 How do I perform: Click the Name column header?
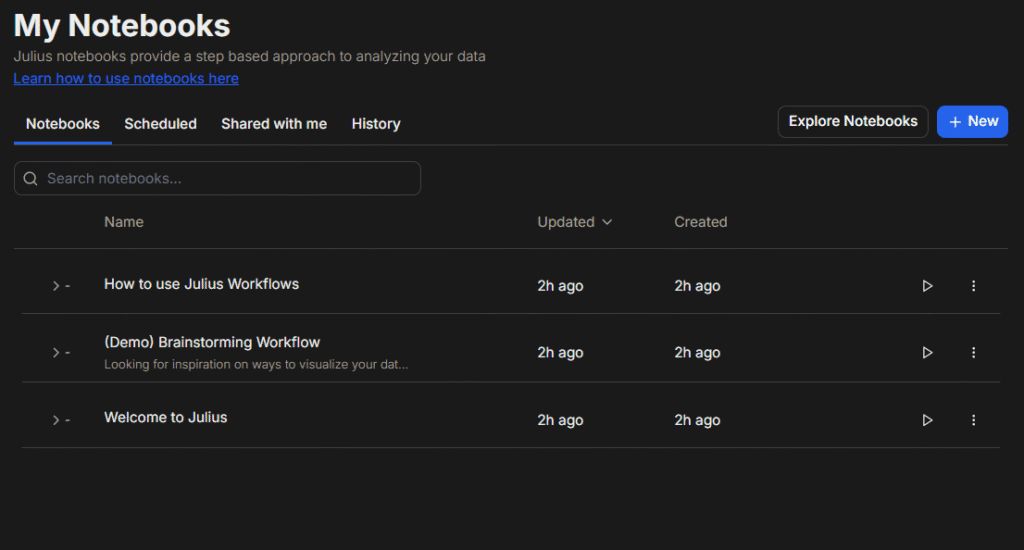(x=123, y=222)
